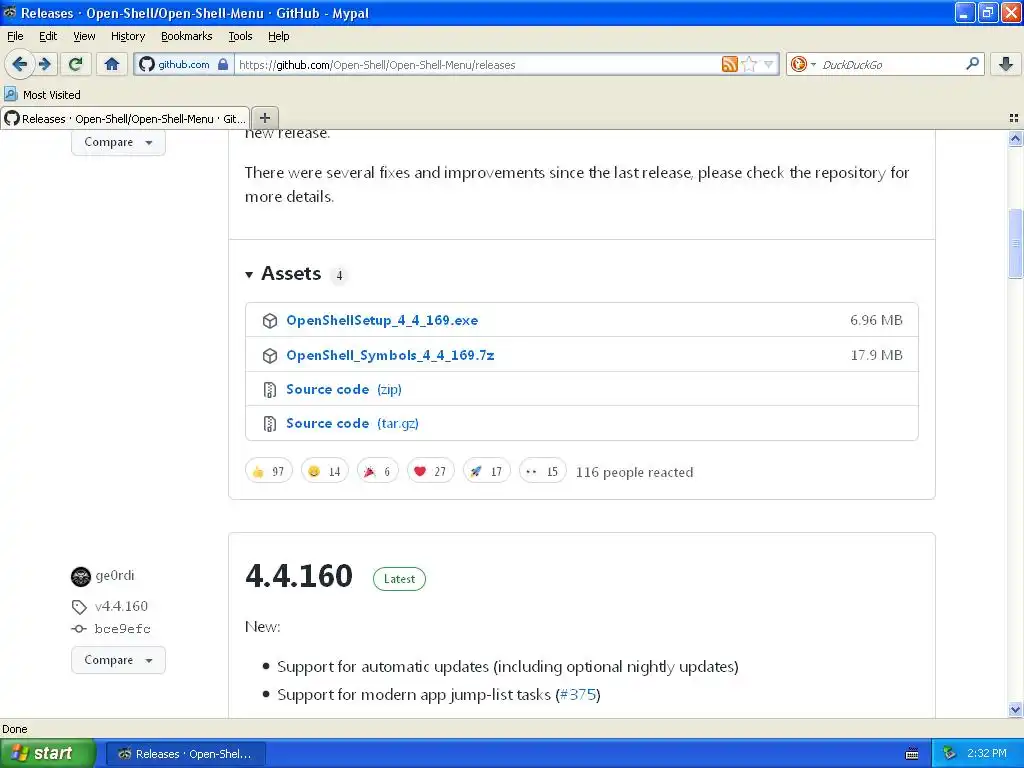Toggle the party popper reaction with 6

(377, 471)
